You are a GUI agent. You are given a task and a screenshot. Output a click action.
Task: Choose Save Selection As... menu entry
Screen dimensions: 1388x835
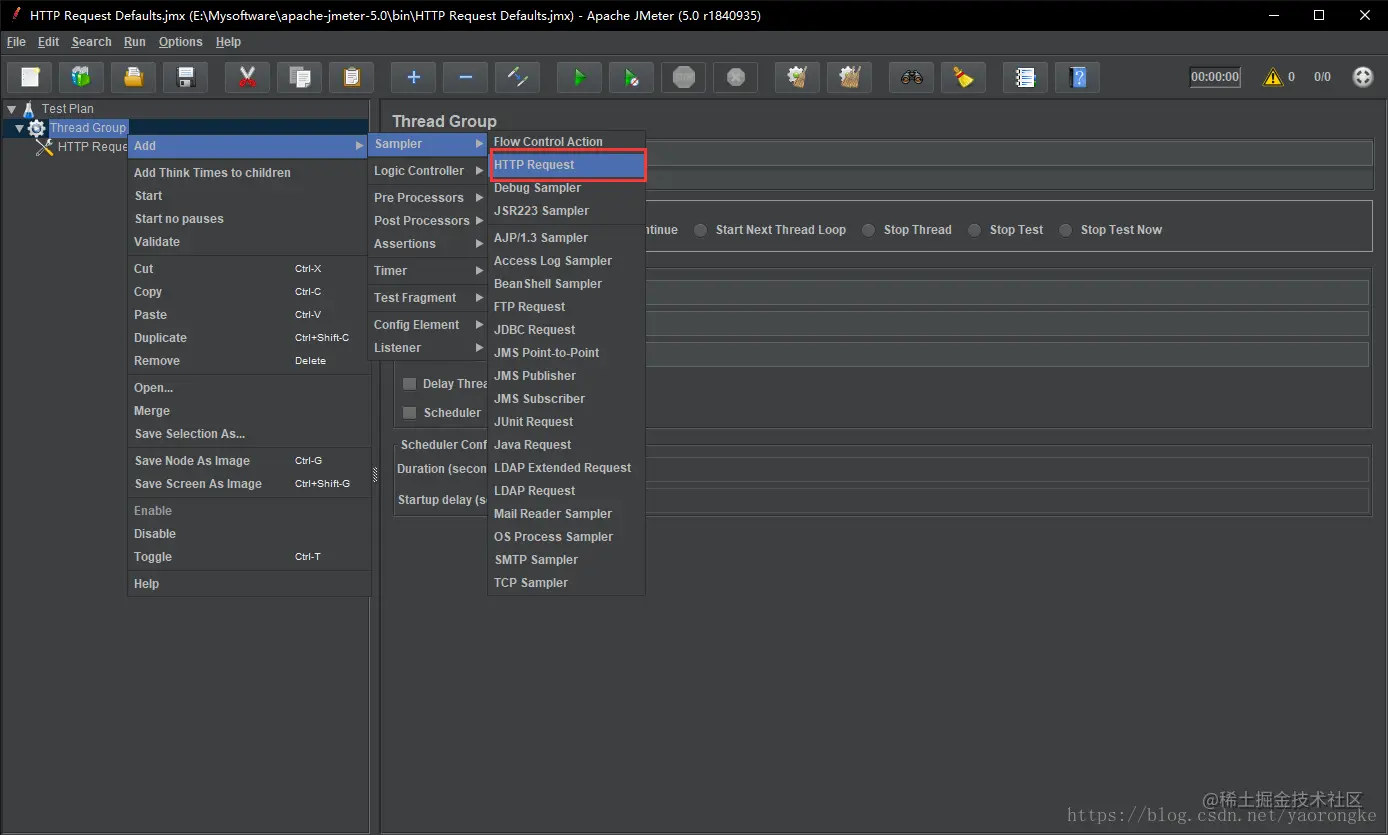(249, 434)
